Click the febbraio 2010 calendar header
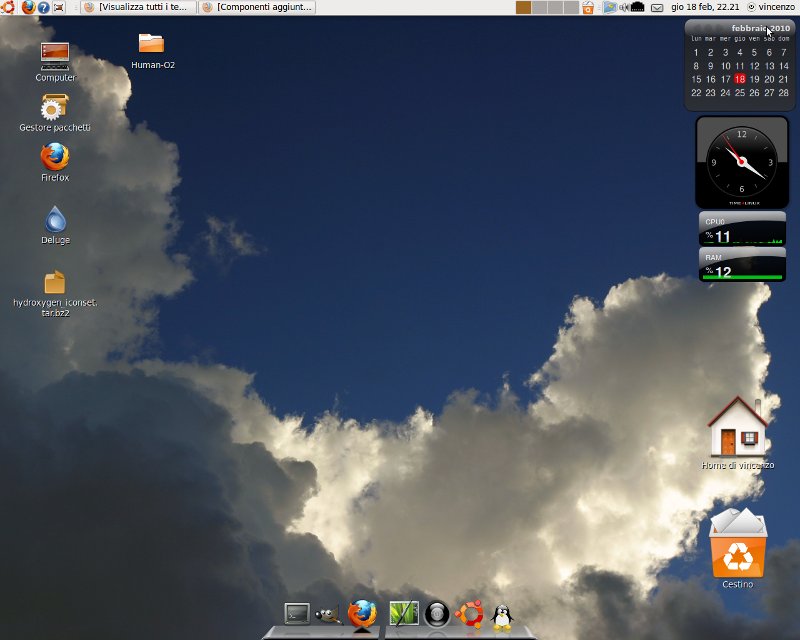The image size is (800, 640). coord(761,28)
